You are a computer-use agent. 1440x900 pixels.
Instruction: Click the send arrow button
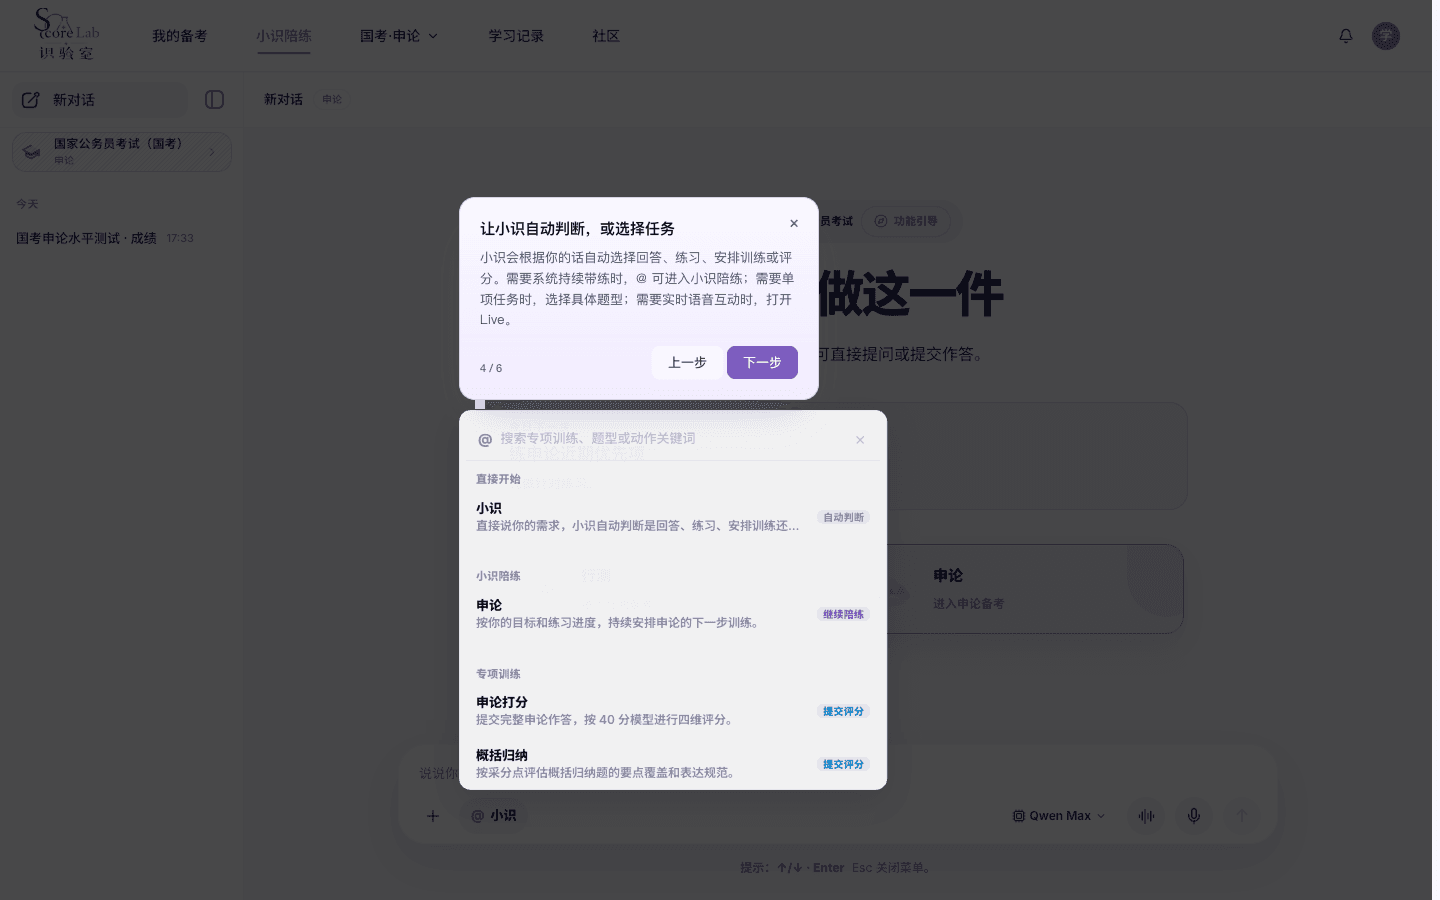pos(1242,816)
